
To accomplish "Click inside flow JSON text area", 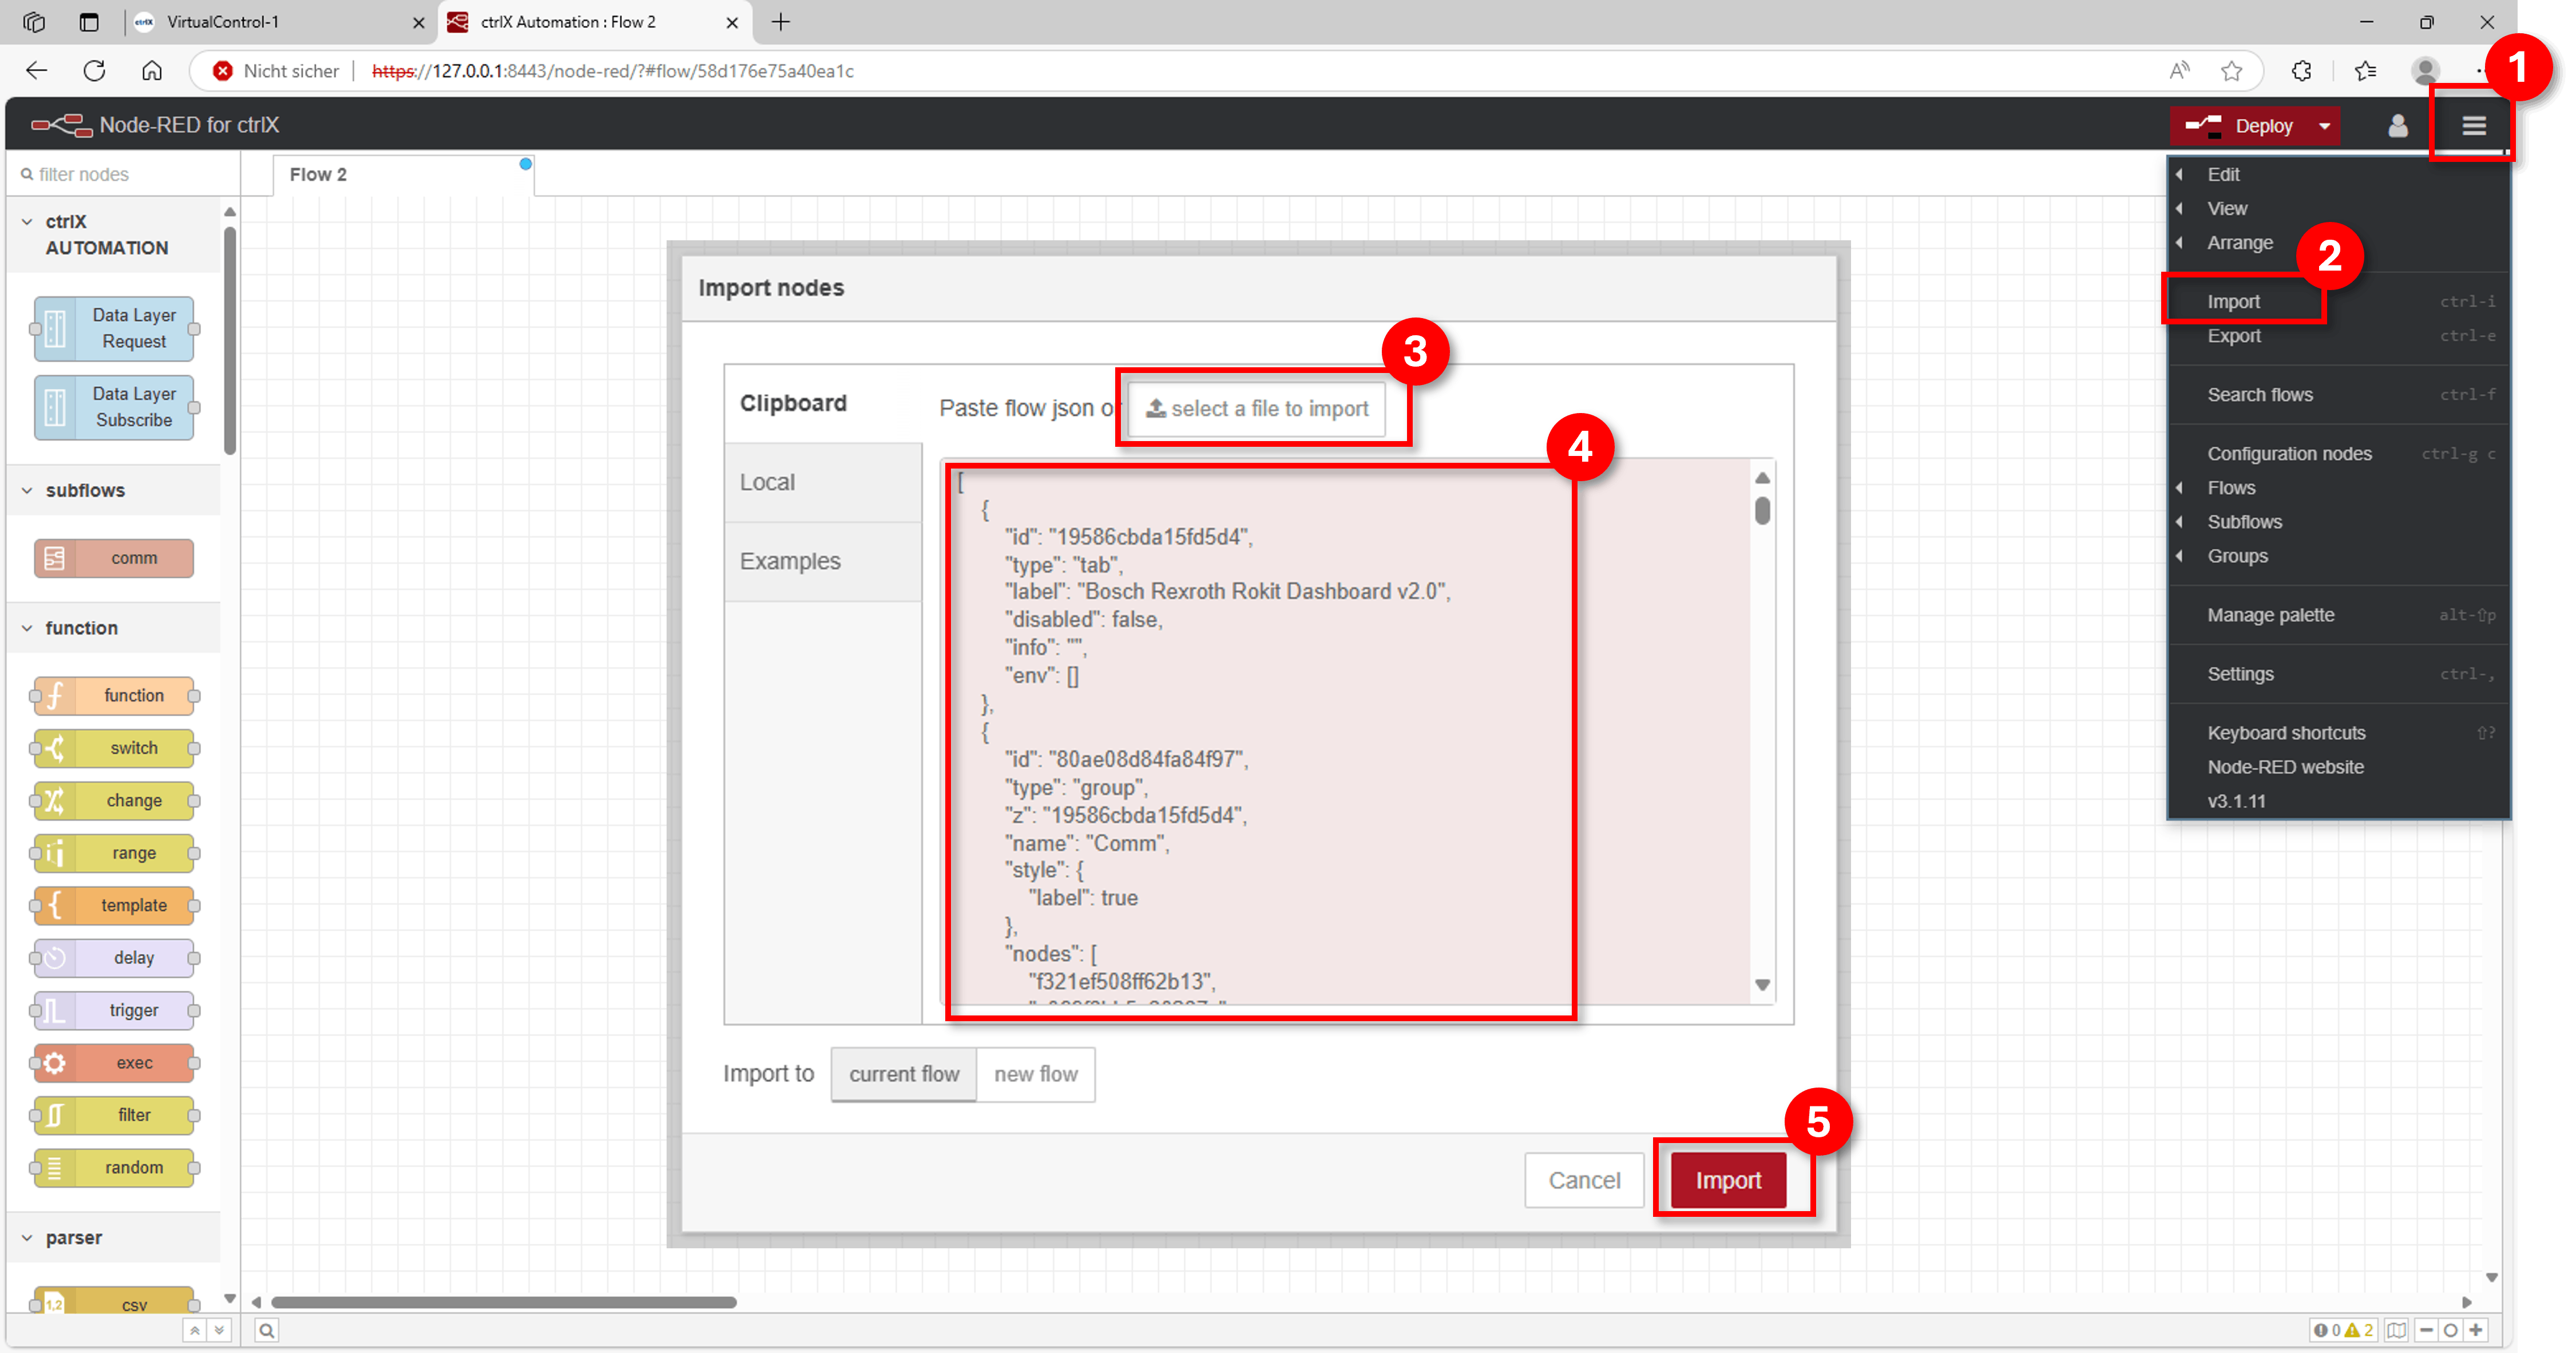I will pyautogui.click(x=1345, y=731).
